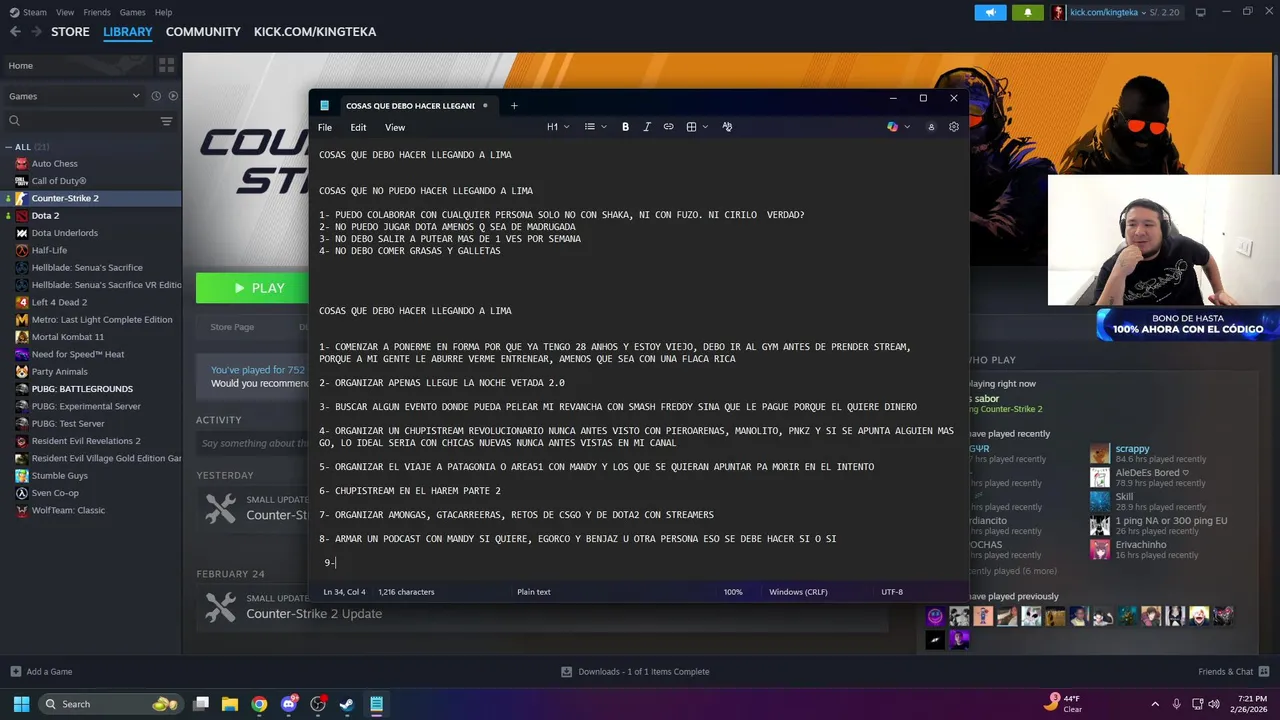Go to Steam COMMUNITY tab

coord(203,32)
